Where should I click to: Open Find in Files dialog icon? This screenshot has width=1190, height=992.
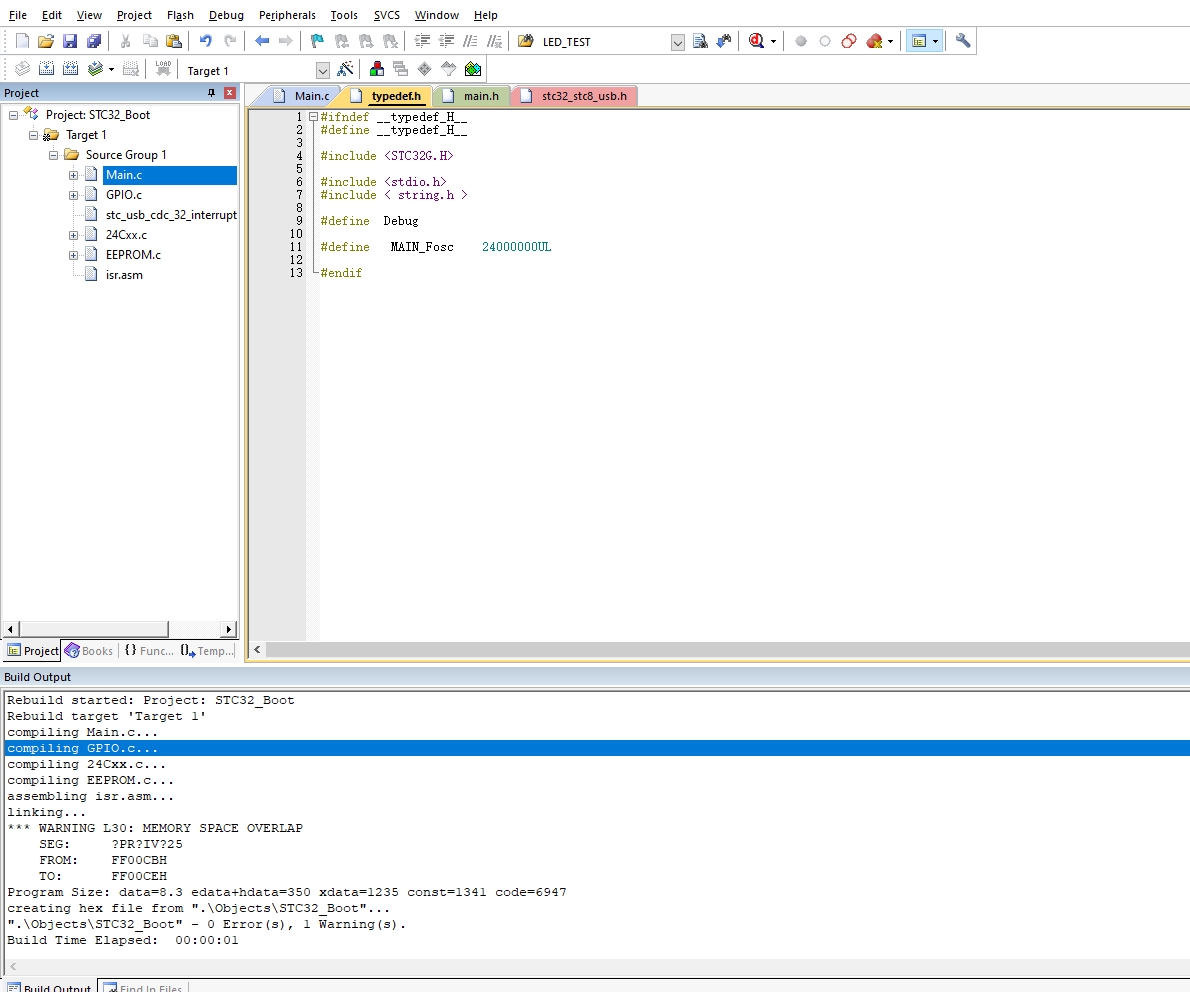tap(525, 41)
